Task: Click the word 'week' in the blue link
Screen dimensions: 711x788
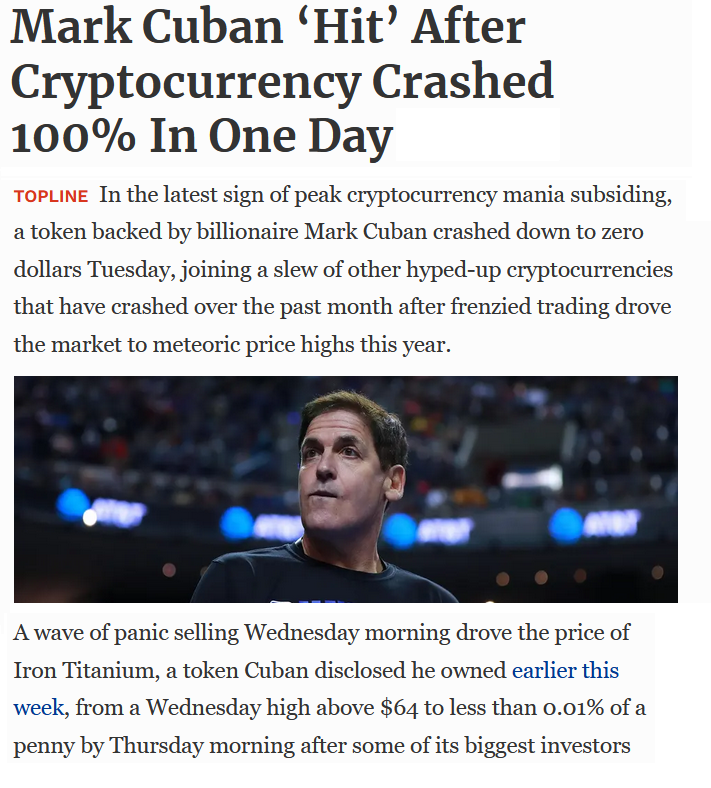Action: click(x=39, y=708)
